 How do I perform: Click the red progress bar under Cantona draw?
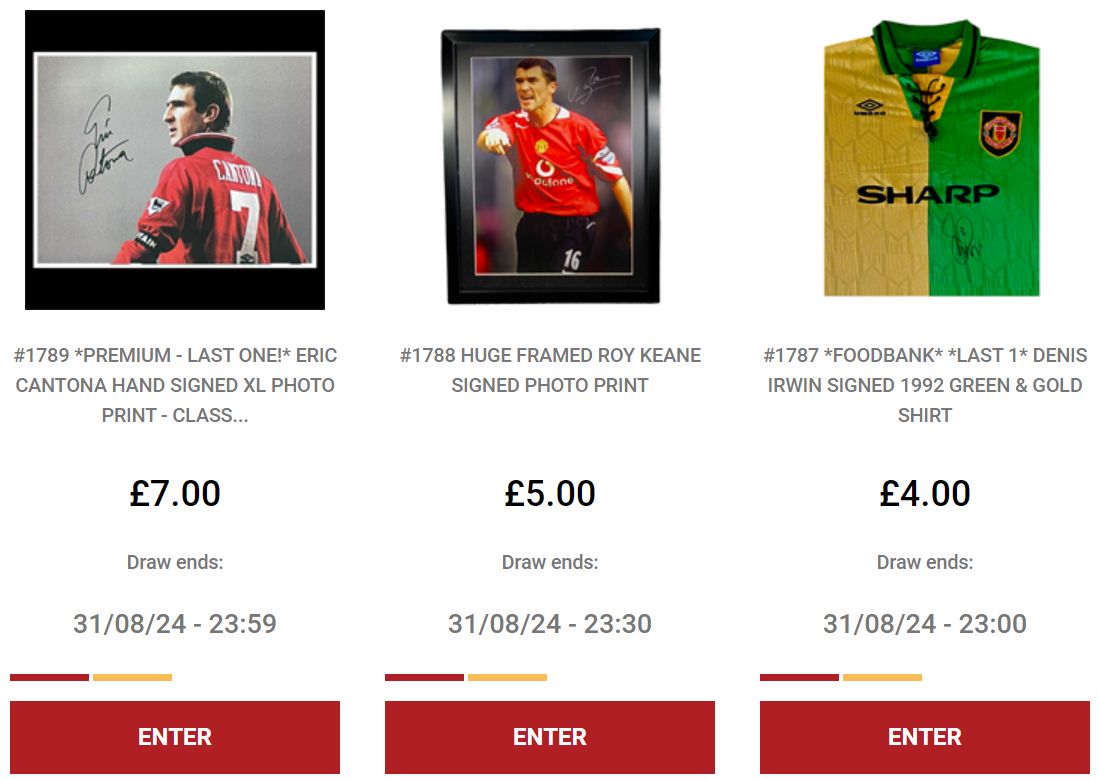point(49,677)
